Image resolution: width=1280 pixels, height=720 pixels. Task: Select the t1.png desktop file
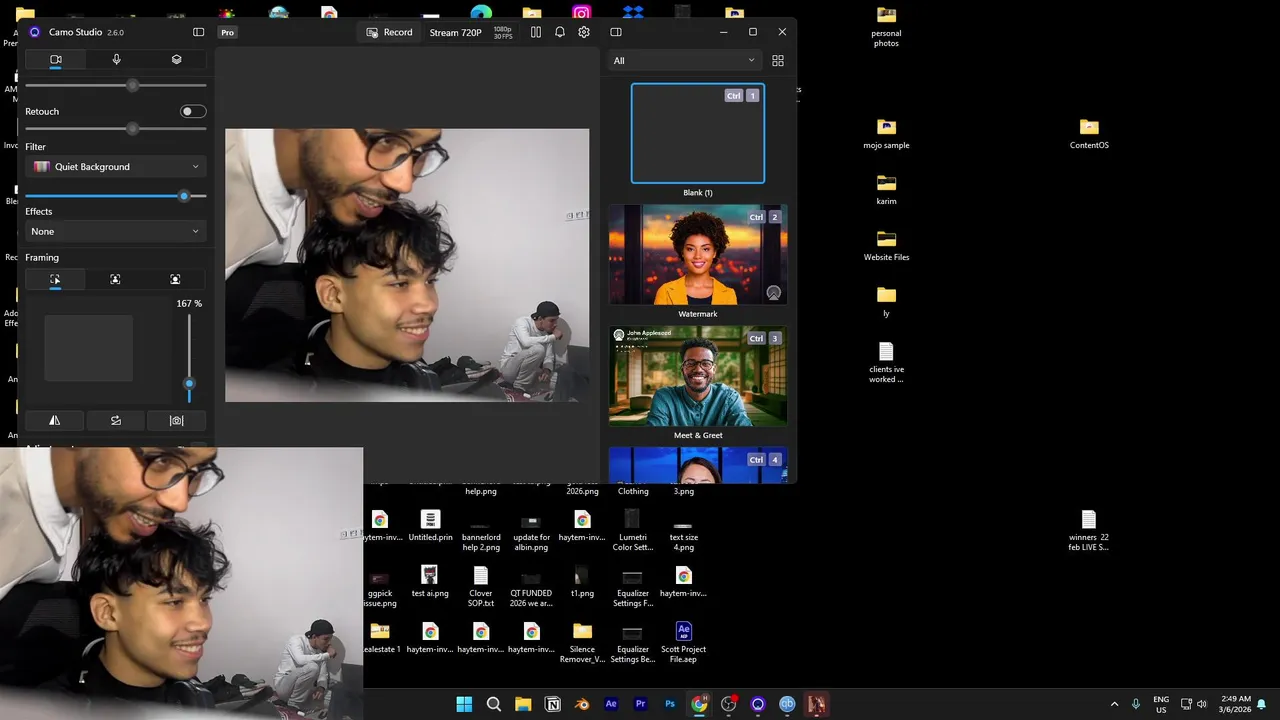[582, 581]
